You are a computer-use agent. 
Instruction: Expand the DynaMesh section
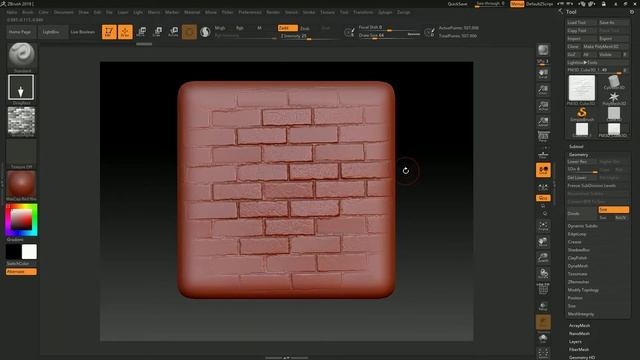[x=578, y=266]
